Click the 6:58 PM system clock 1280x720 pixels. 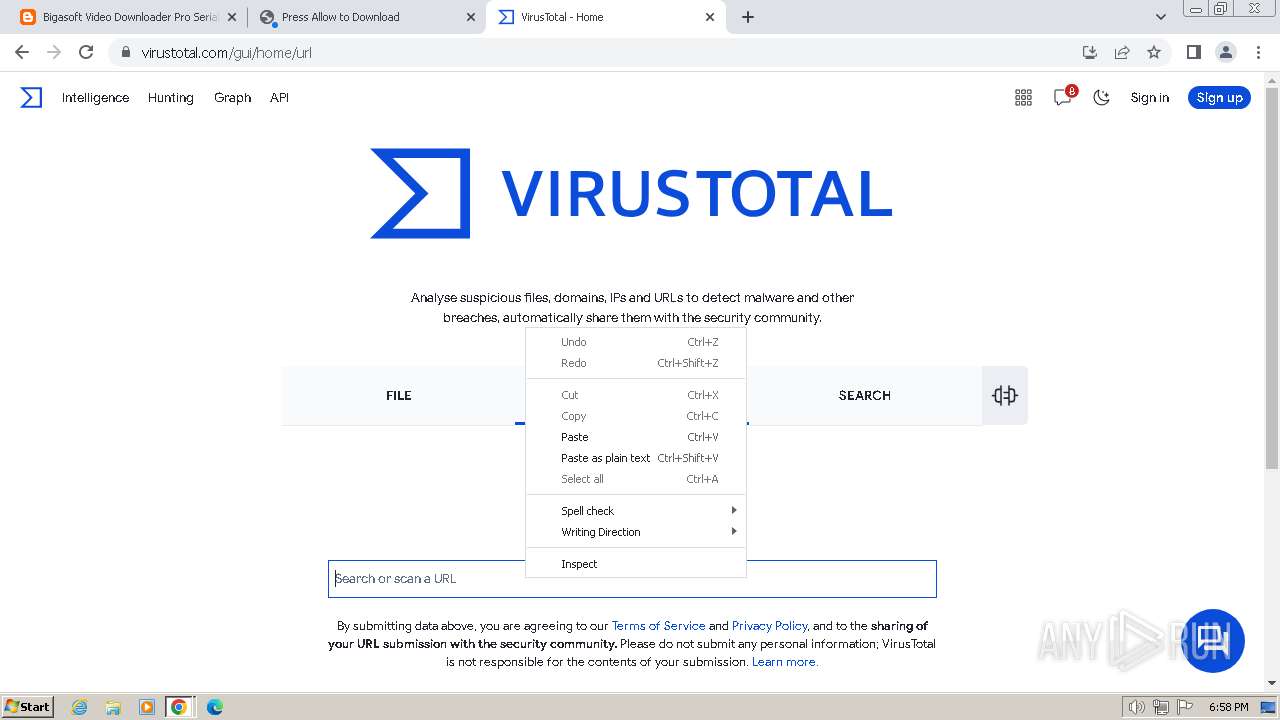(1228, 707)
